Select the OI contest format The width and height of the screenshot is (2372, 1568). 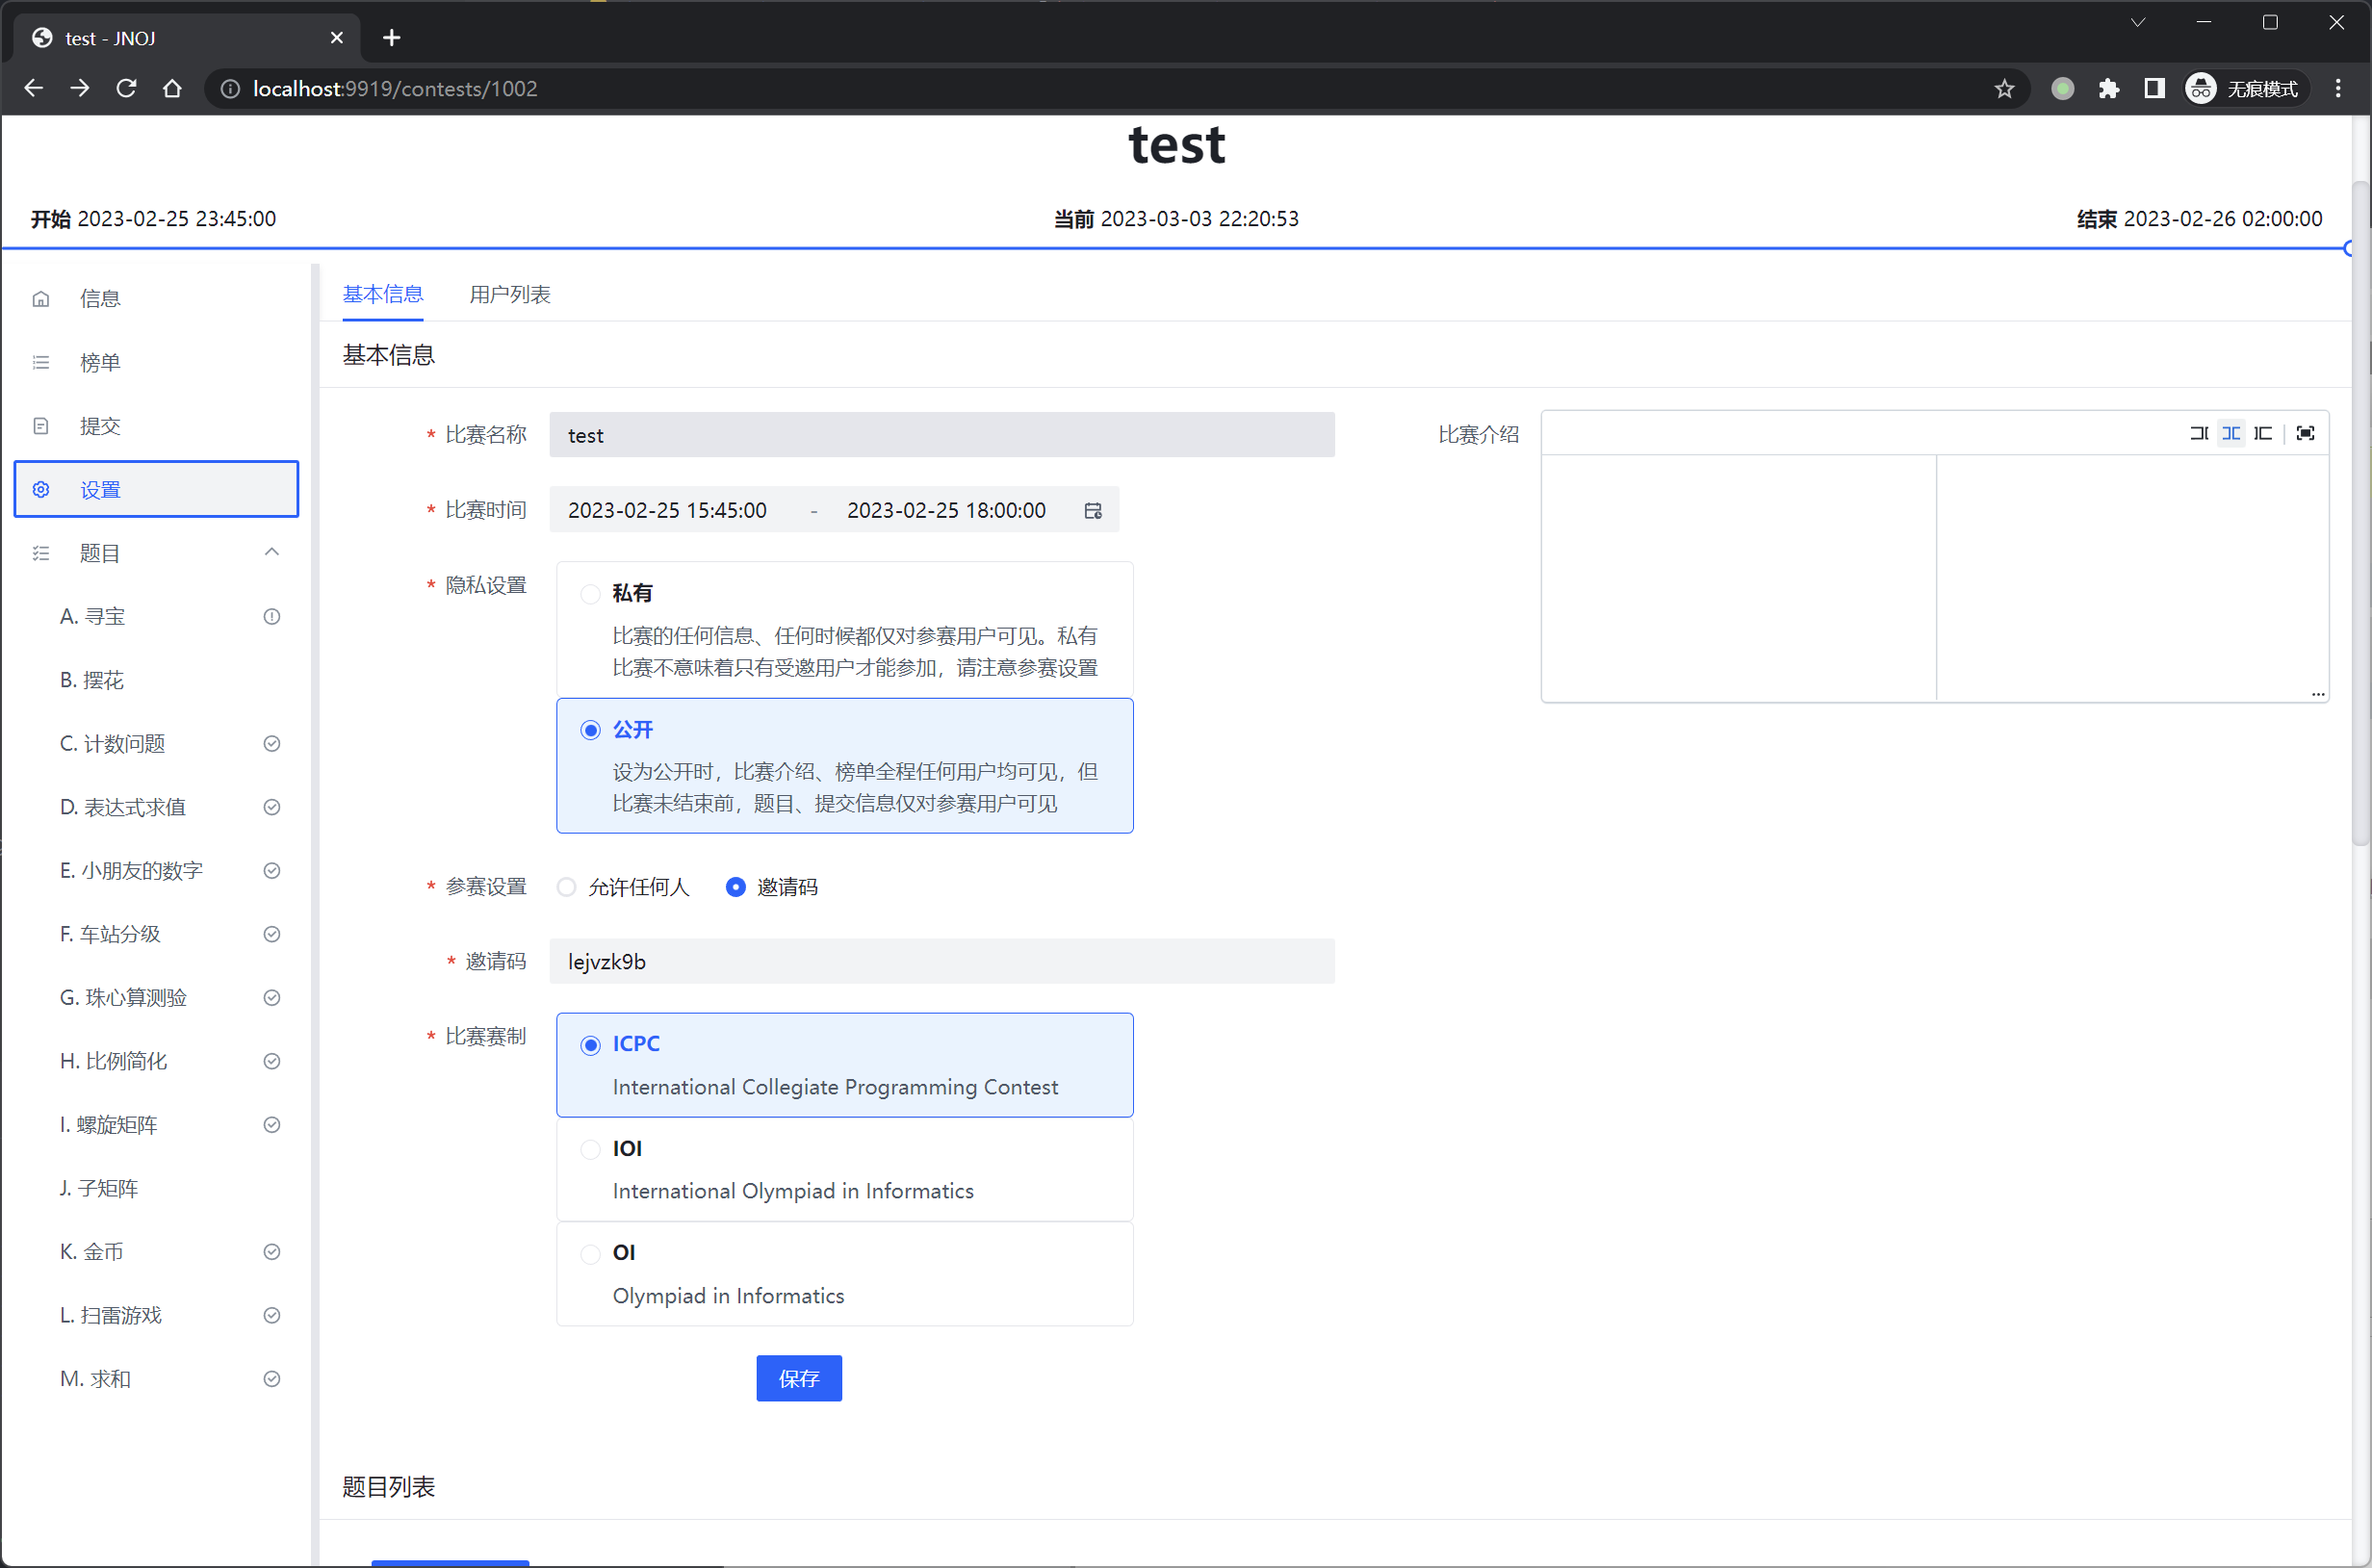point(844,1274)
